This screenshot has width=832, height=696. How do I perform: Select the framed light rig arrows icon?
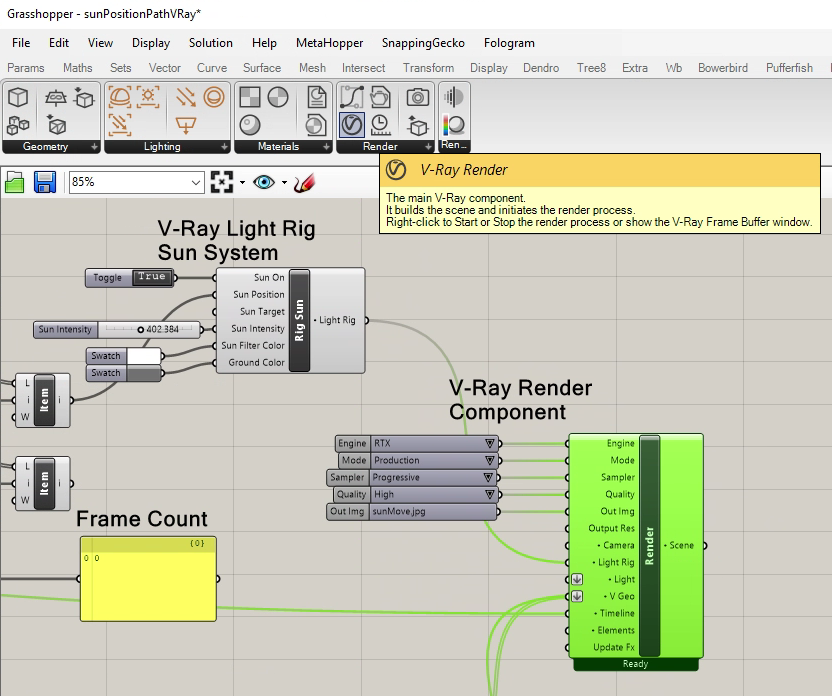tap(119, 126)
